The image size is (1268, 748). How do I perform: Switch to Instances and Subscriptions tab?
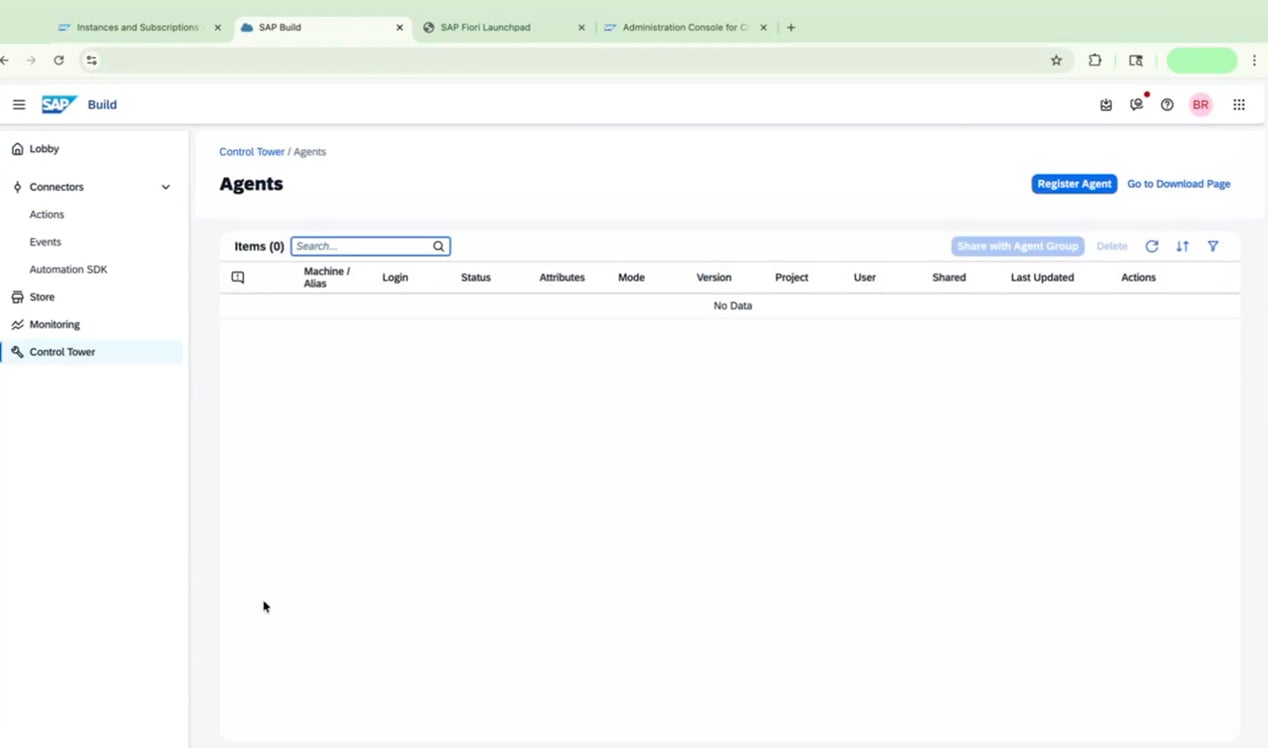pos(140,28)
